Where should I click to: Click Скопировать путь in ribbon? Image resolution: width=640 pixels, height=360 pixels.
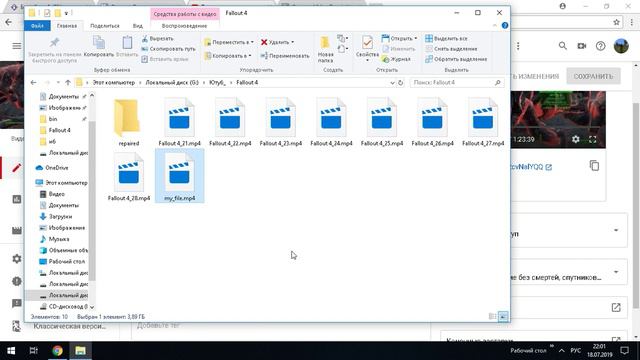pyautogui.click(x=168, y=49)
